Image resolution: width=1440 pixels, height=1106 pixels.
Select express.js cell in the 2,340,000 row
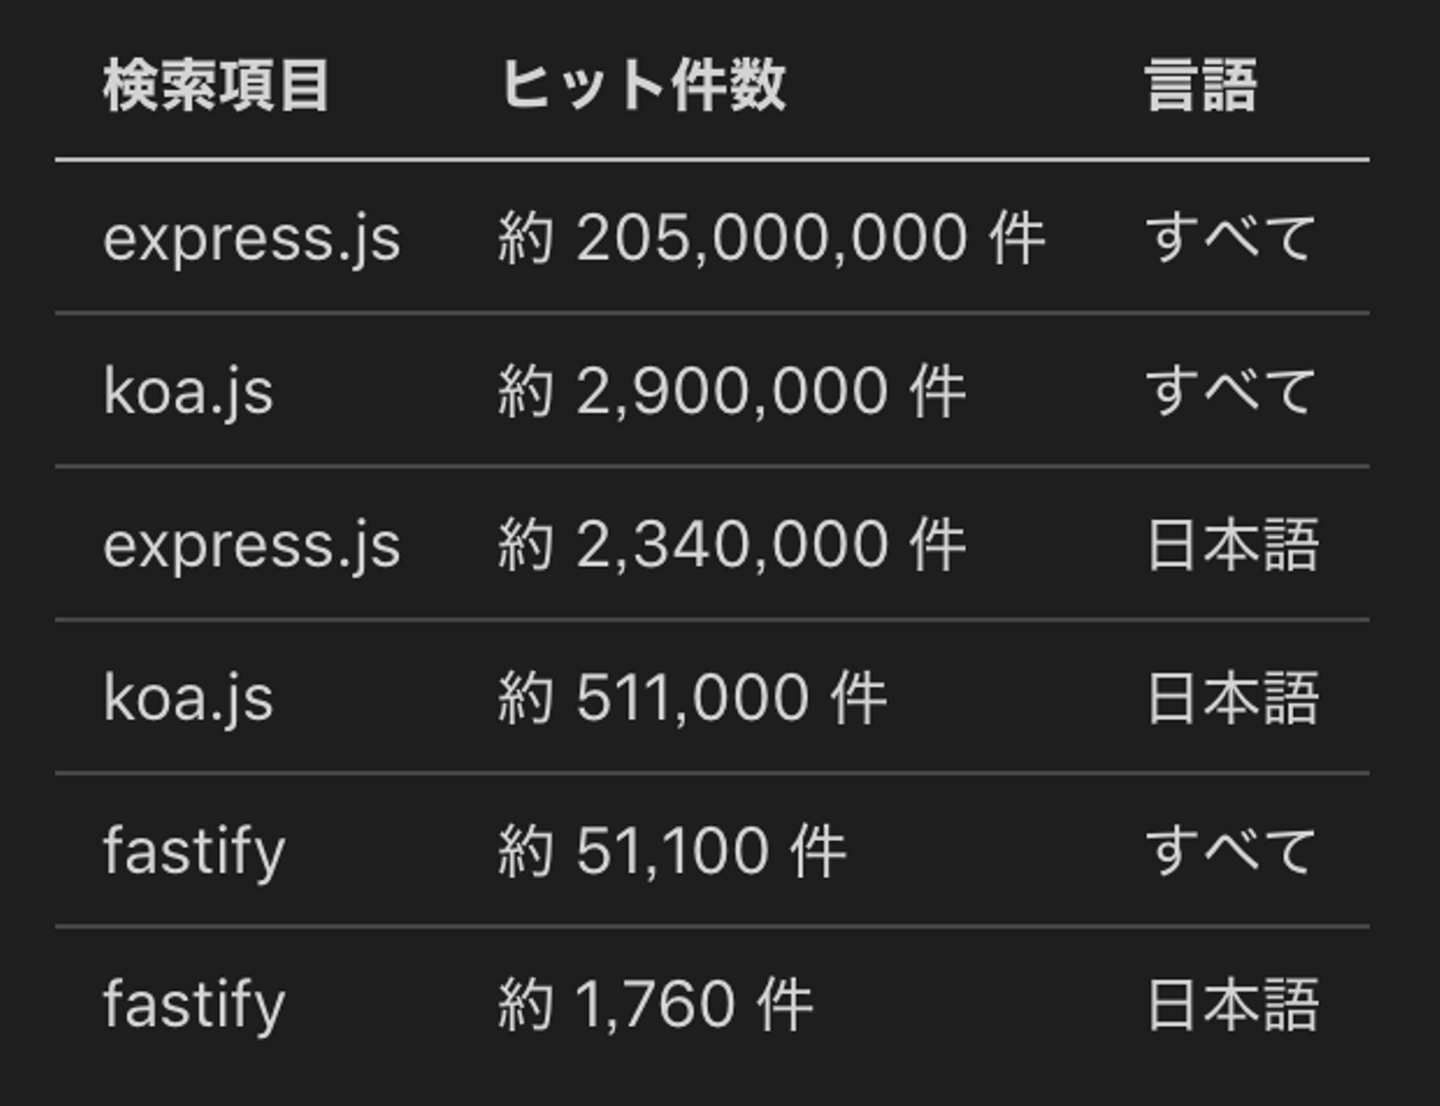pos(252,545)
